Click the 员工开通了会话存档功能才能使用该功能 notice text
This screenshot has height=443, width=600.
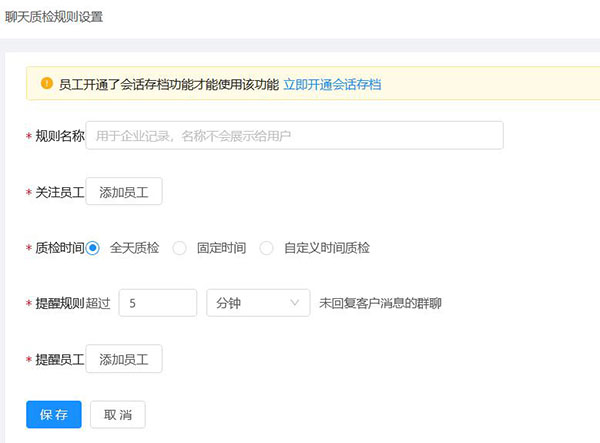[169, 84]
